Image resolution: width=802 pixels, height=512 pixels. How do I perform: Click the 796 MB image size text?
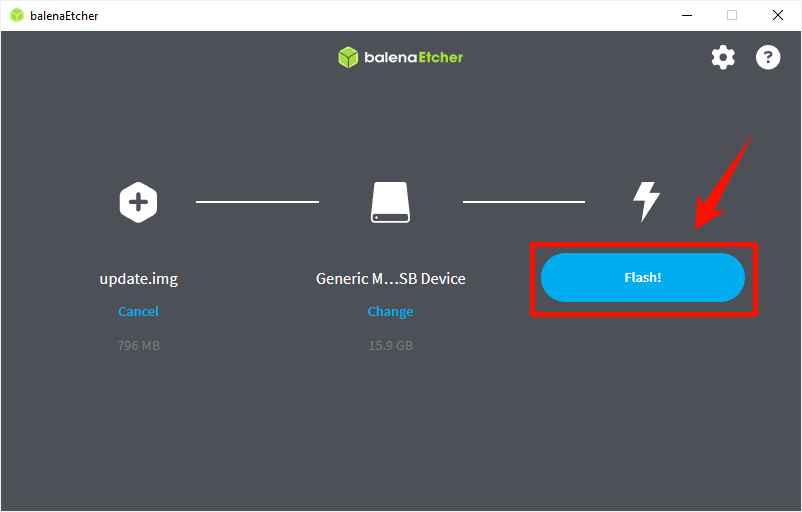point(138,346)
